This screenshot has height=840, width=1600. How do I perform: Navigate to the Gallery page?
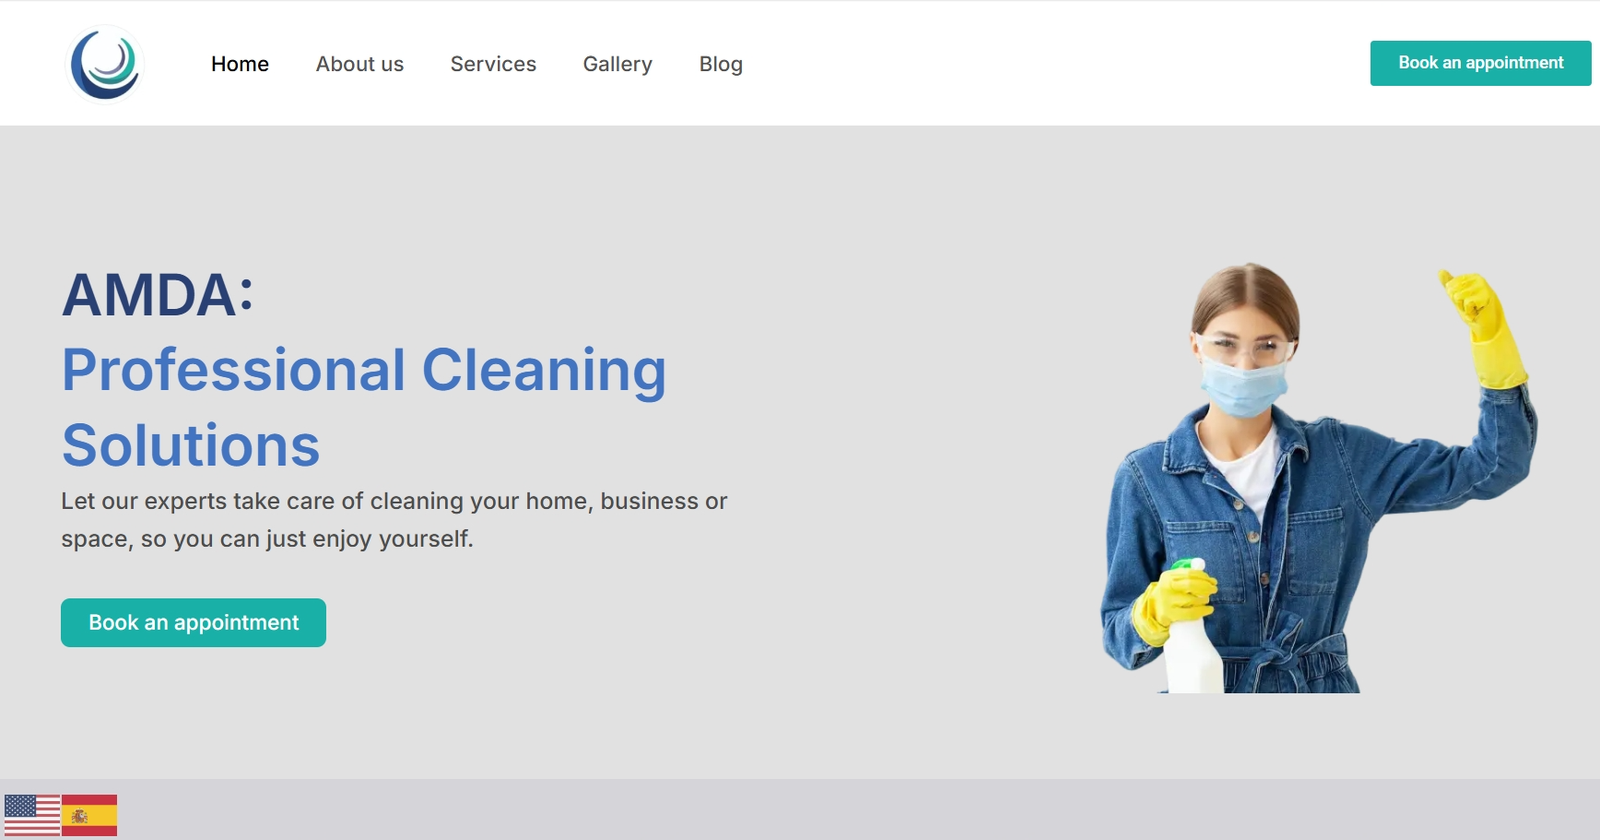[x=618, y=64]
